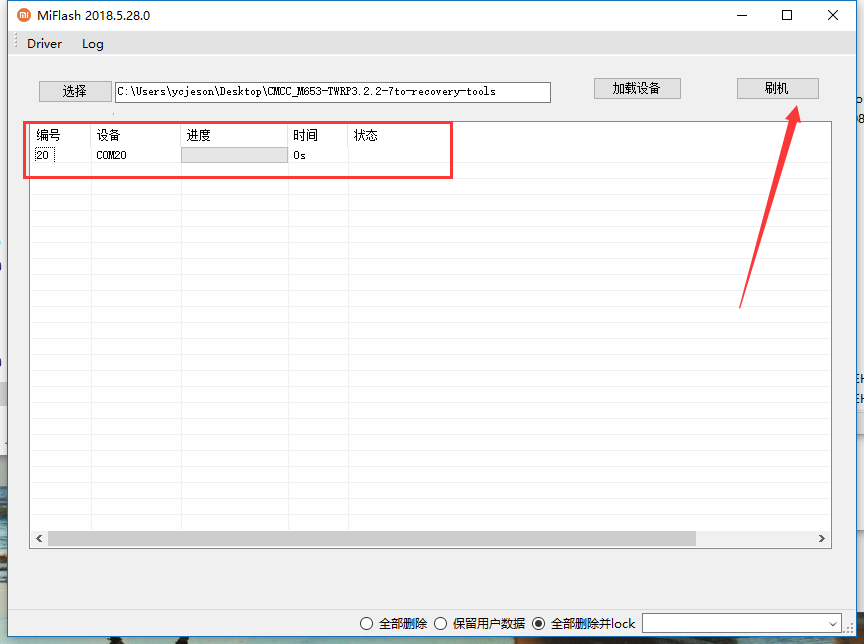
Task: Click the 设备 column header
Action: click(x=108, y=136)
